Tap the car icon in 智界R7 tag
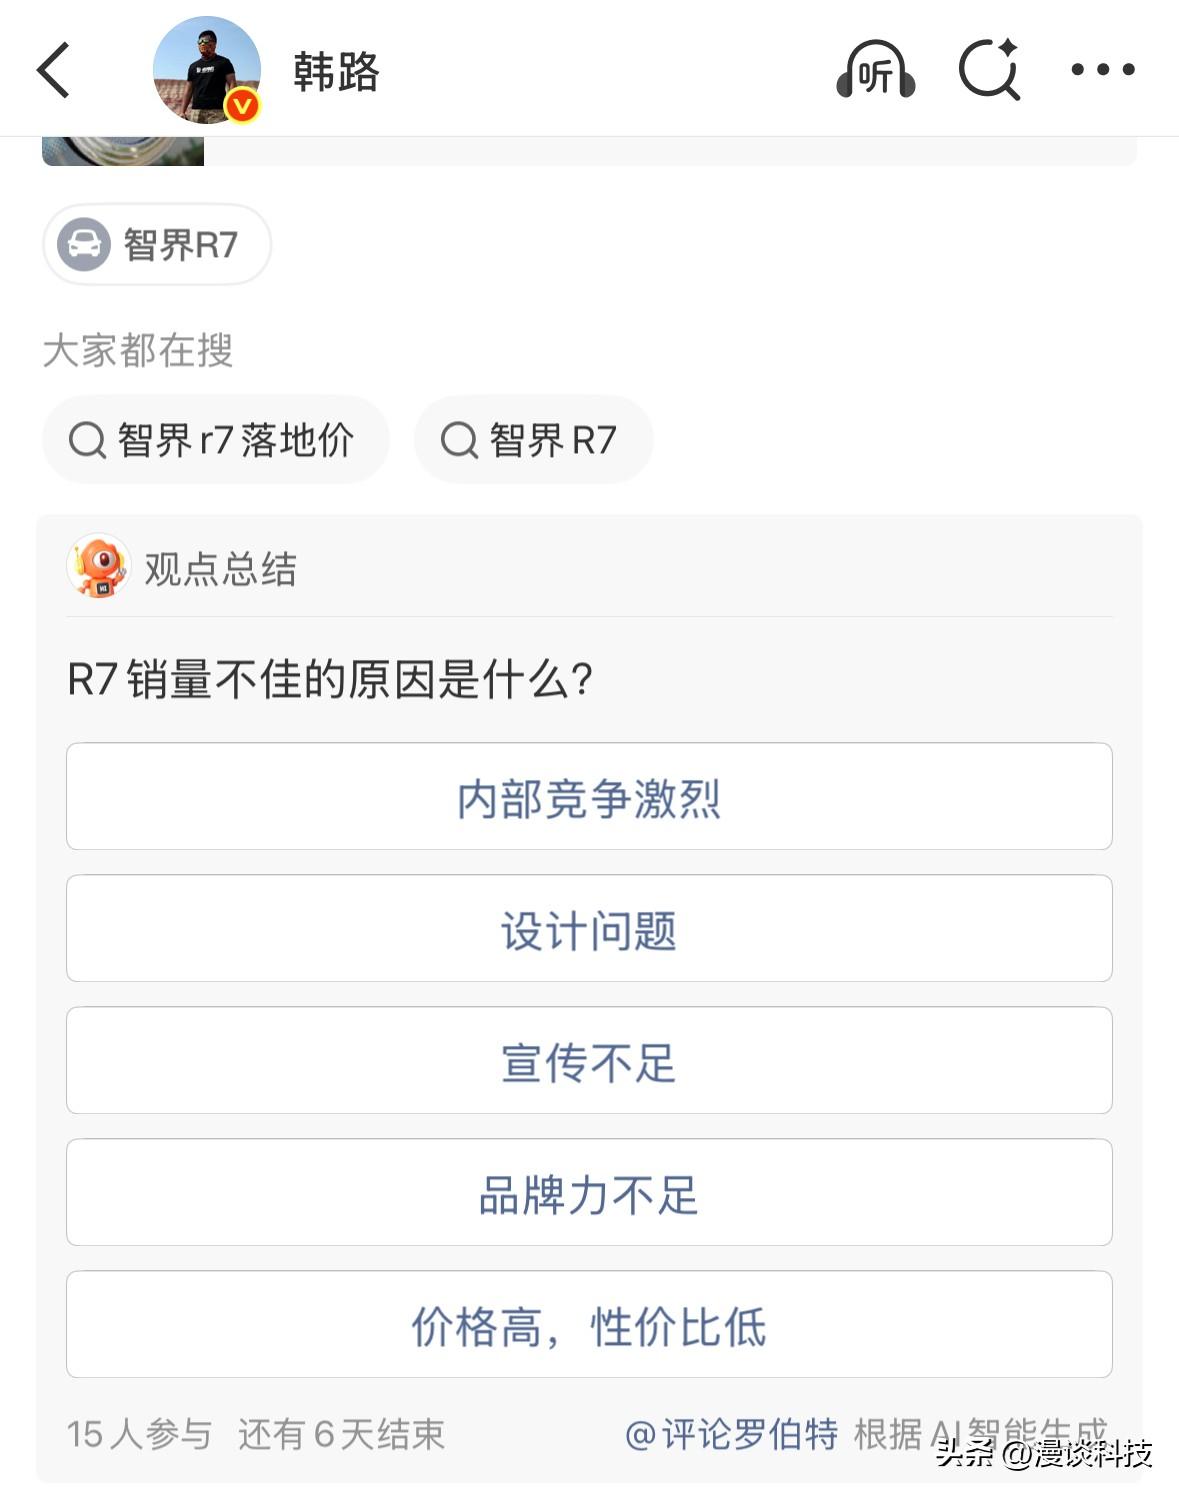This screenshot has width=1179, height=1495. pos(84,244)
